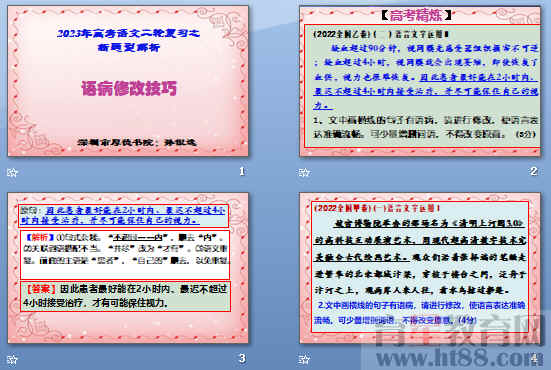The height and width of the screenshot is (370, 551).
Task: Click the 2022全国甲卷 header on slide 4
Action: pyautogui.click(x=377, y=208)
